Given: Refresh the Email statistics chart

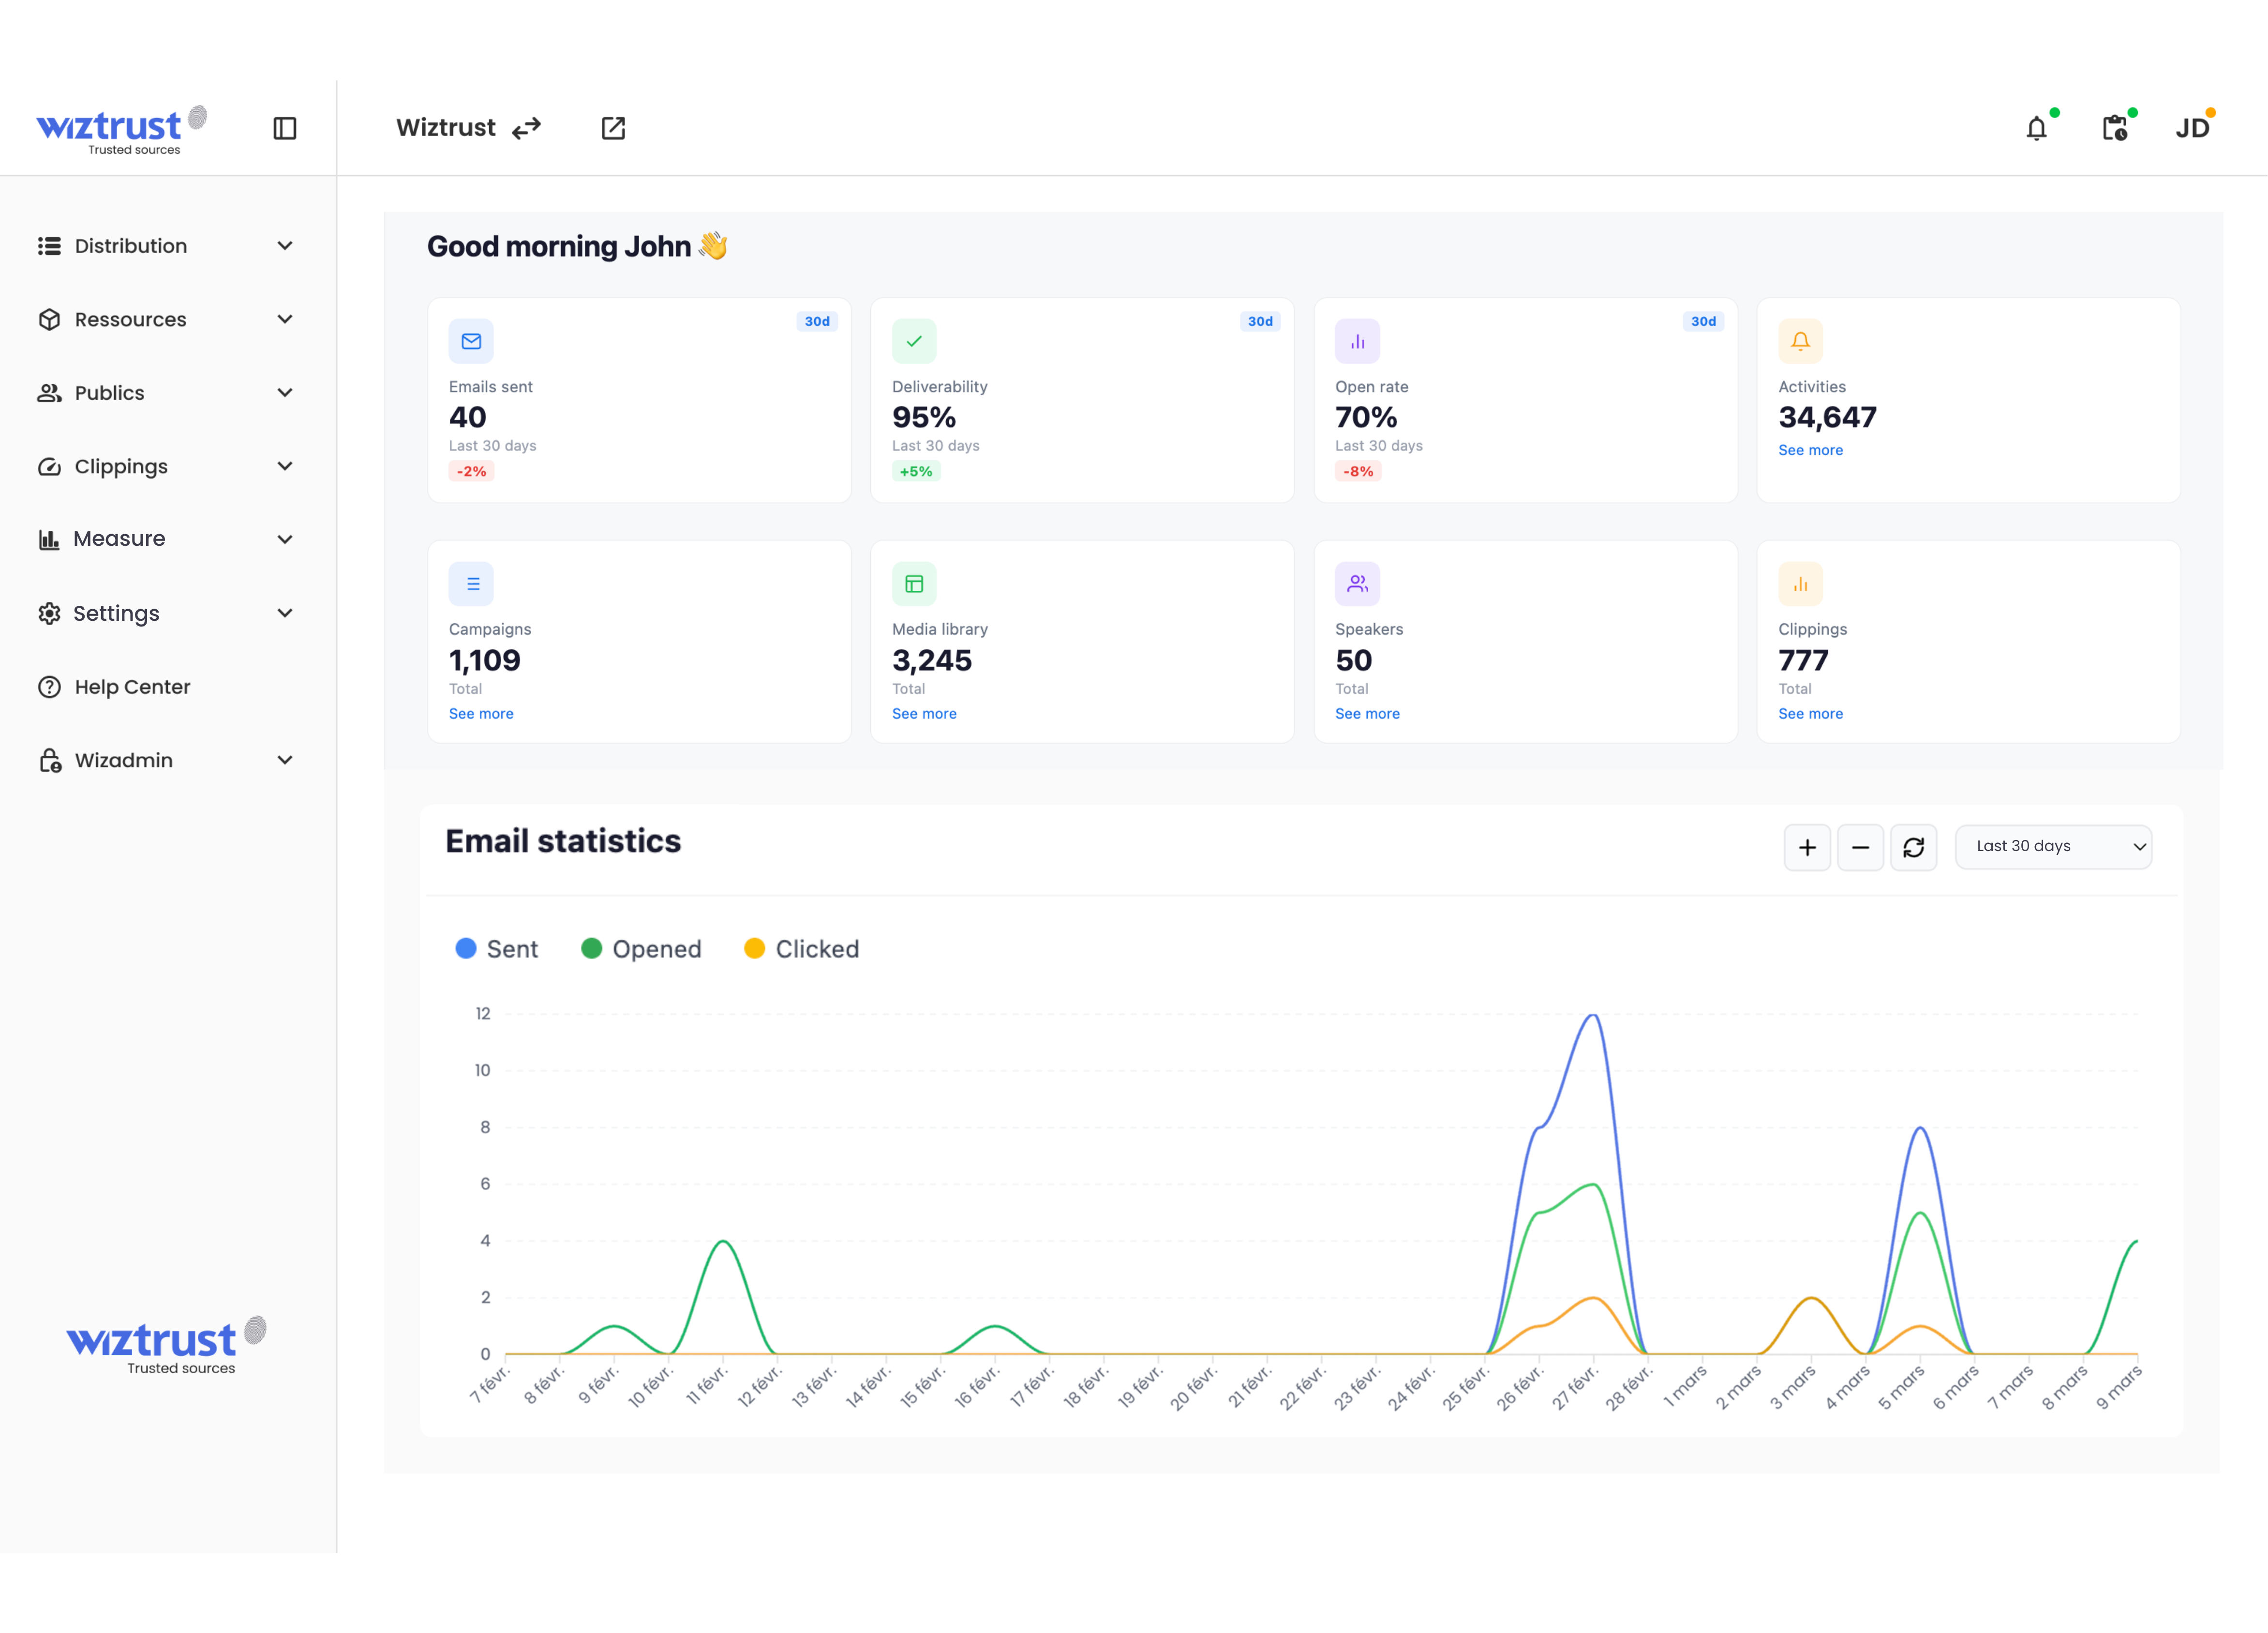Looking at the screenshot, I should pyautogui.click(x=1913, y=848).
